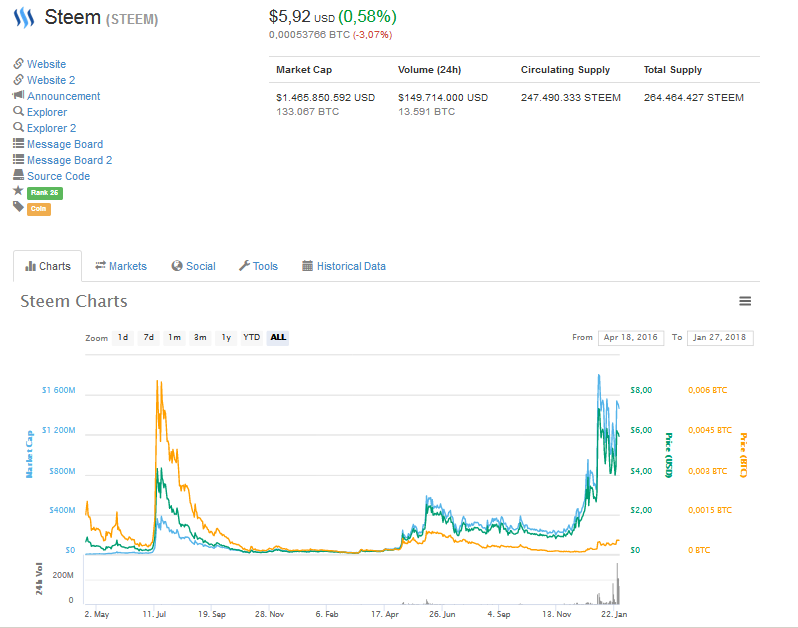Set chart zoom to 1m
Image resolution: width=798 pixels, height=628 pixels.
point(175,337)
